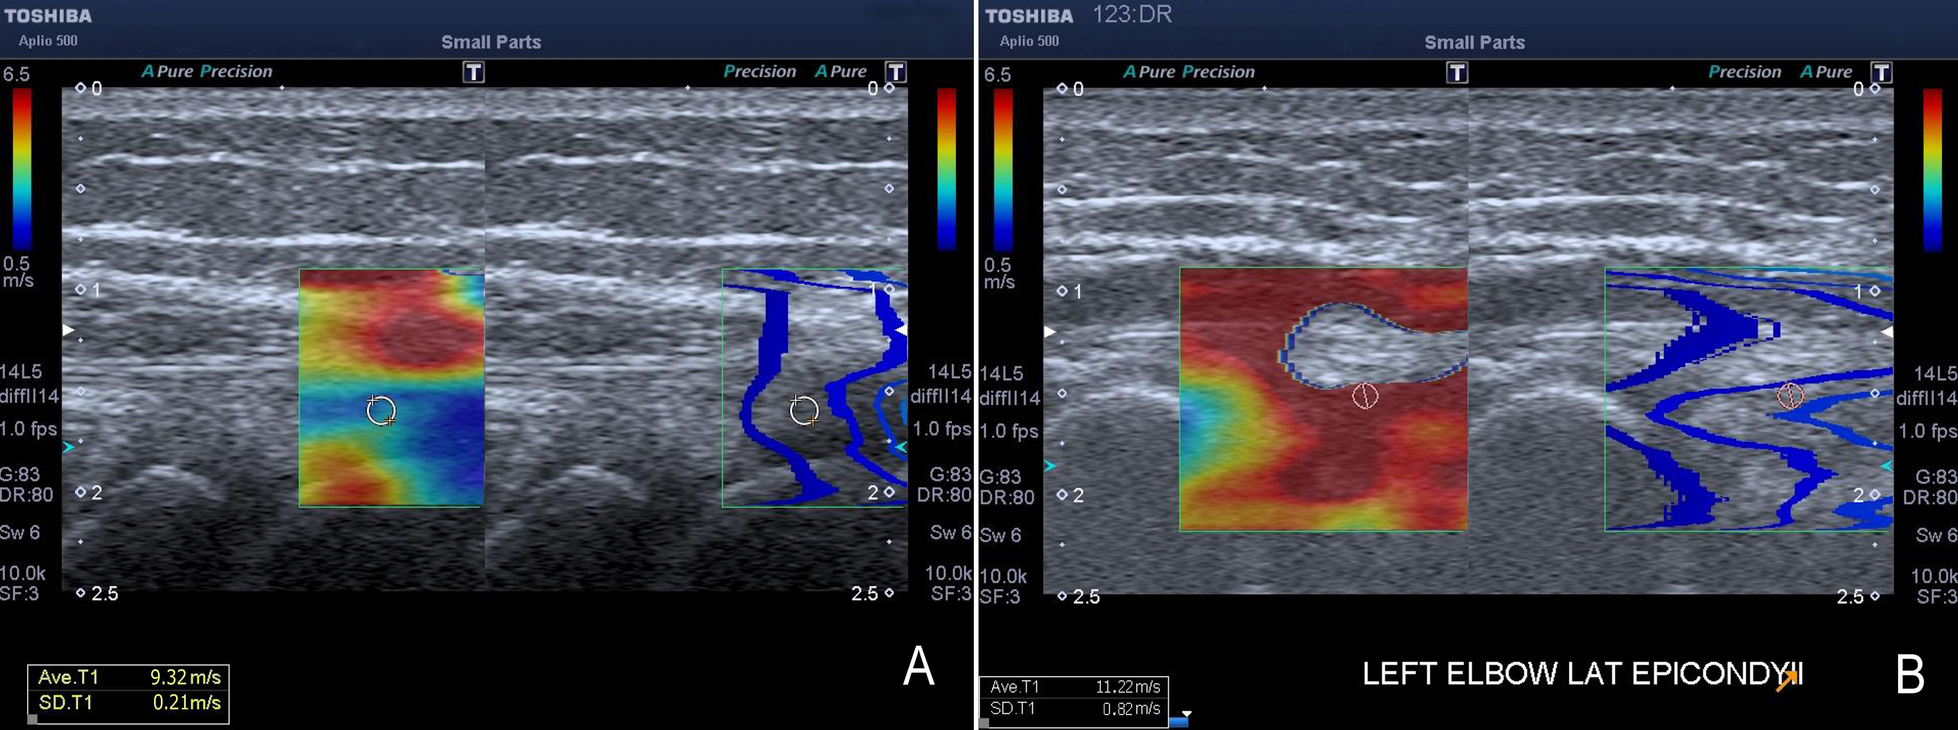Click the cyan triangle marker on panel B's left edge
Image resolution: width=1958 pixels, height=730 pixels.
pos(1050,466)
